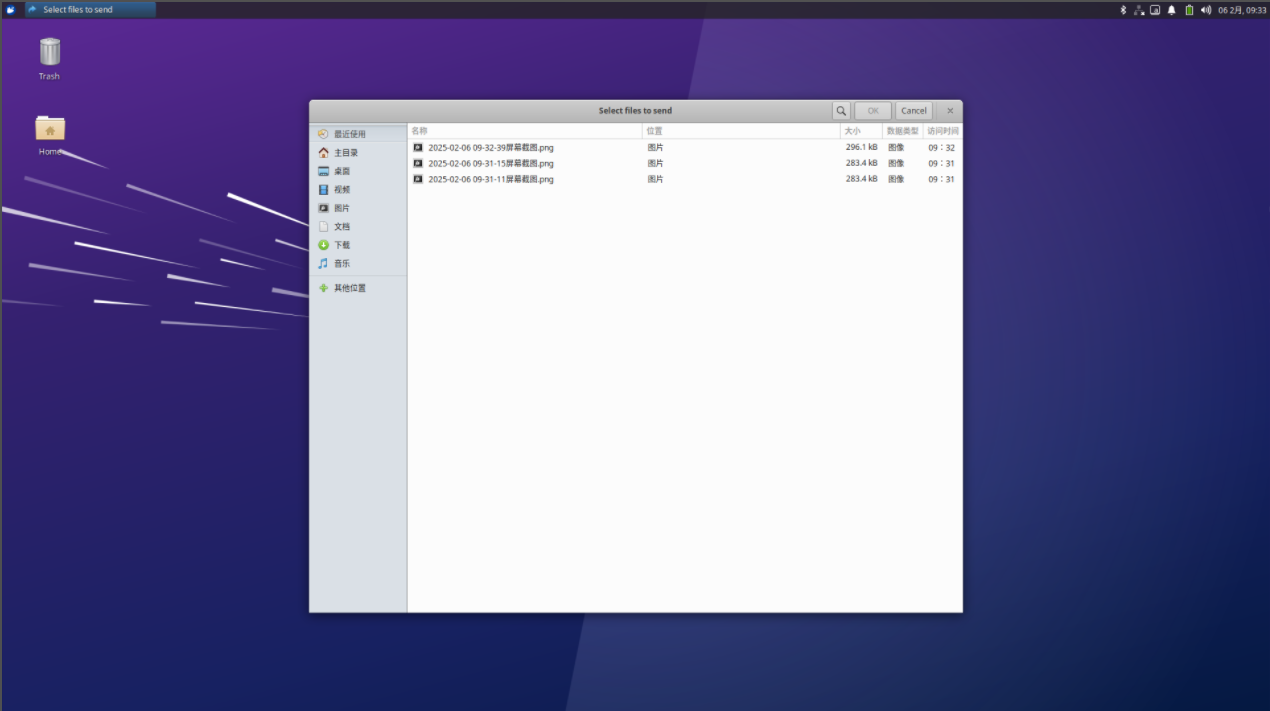Image resolution: width=1270 pixels, height=711 pixels.
Task: Select Other Locations (其他位置) entry
Action: [x=358, y=288]
